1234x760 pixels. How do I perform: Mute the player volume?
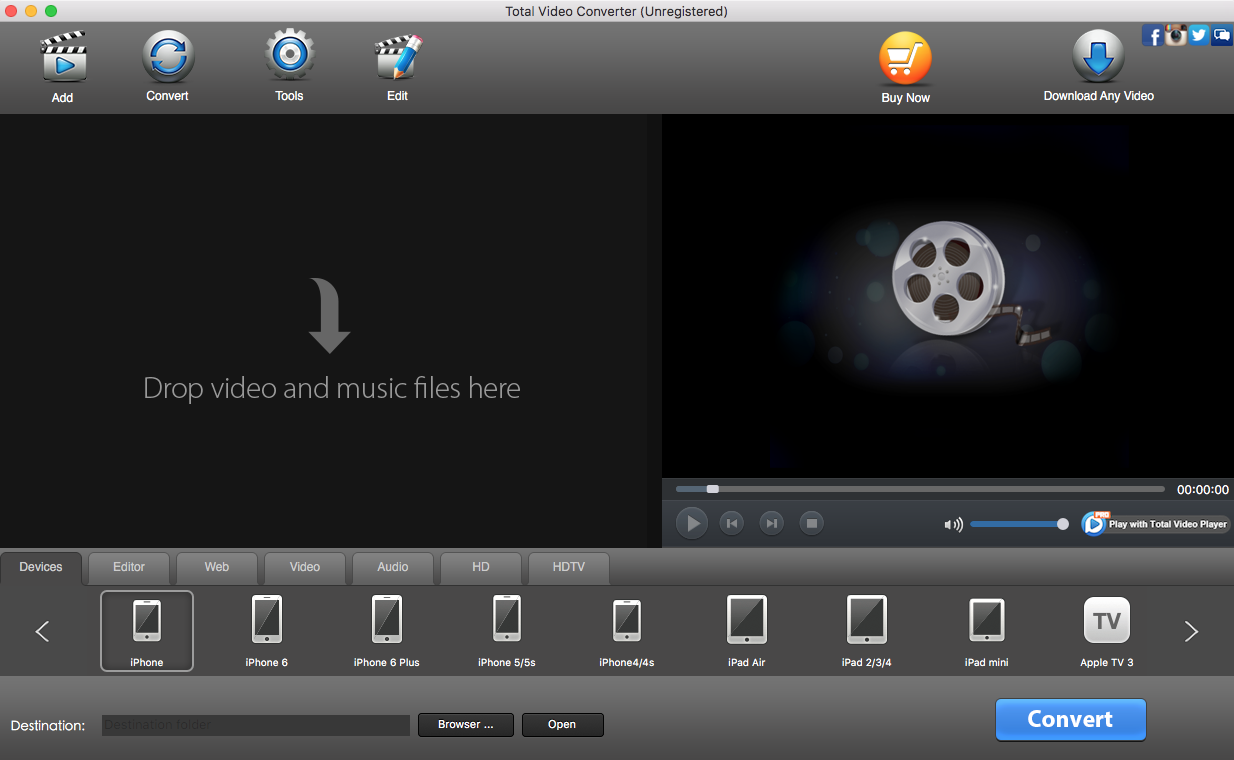[x=952, y=523]
